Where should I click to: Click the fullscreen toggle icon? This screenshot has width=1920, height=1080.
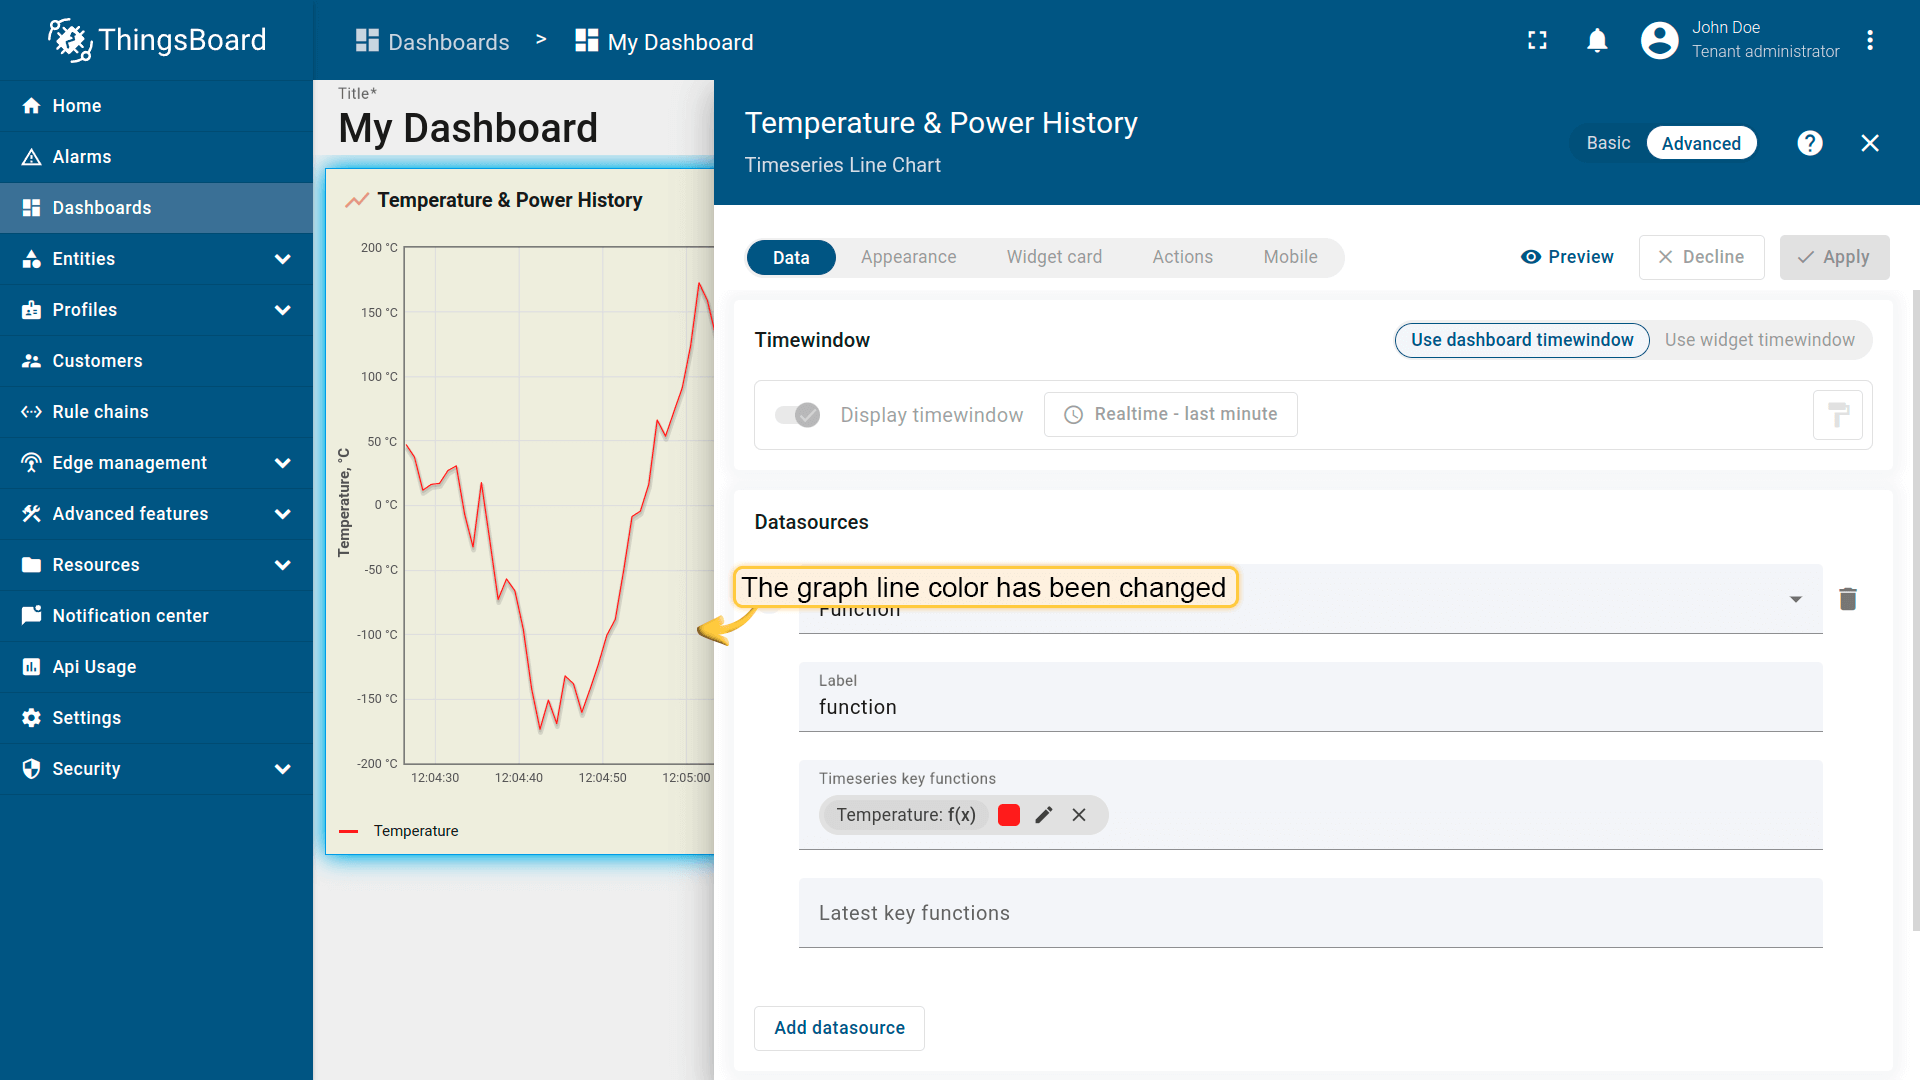pyautogui.click(x=1537, y=40)
